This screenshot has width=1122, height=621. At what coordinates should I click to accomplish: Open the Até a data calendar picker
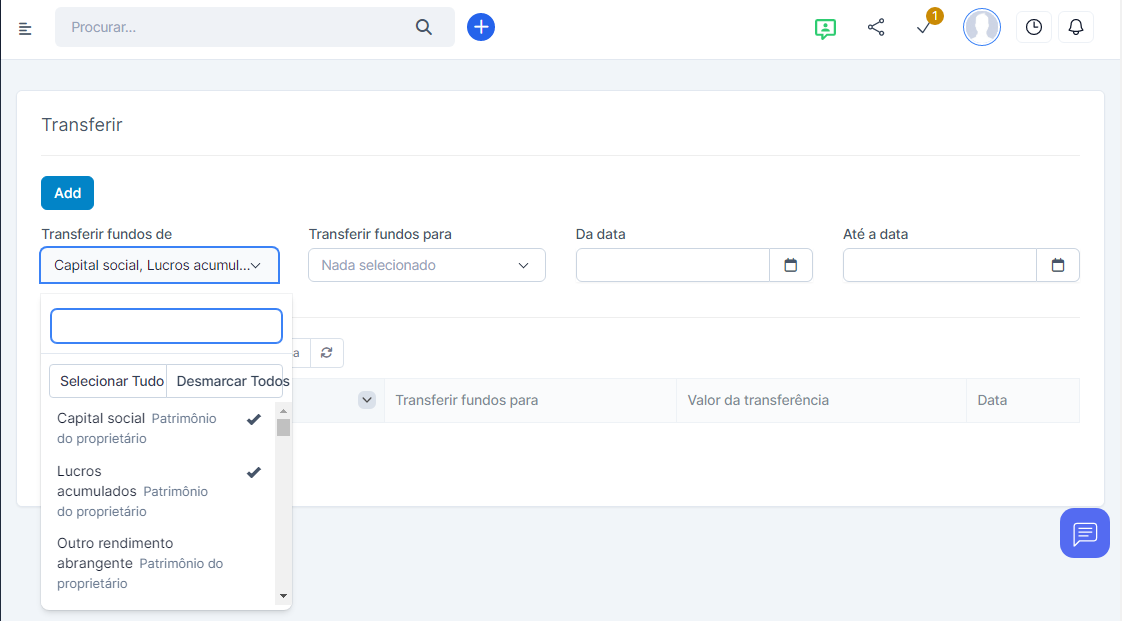[x=1058, y=265]
